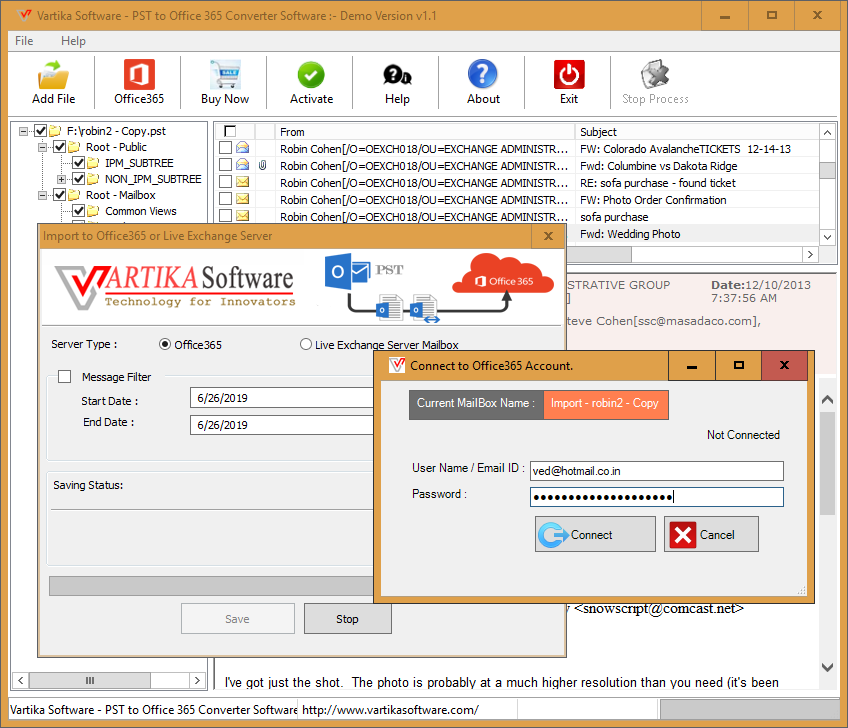Click the Cancel button in Connect dialog
Image resolution: width=848 pixels, height=728 pixels.
[711, 534]
